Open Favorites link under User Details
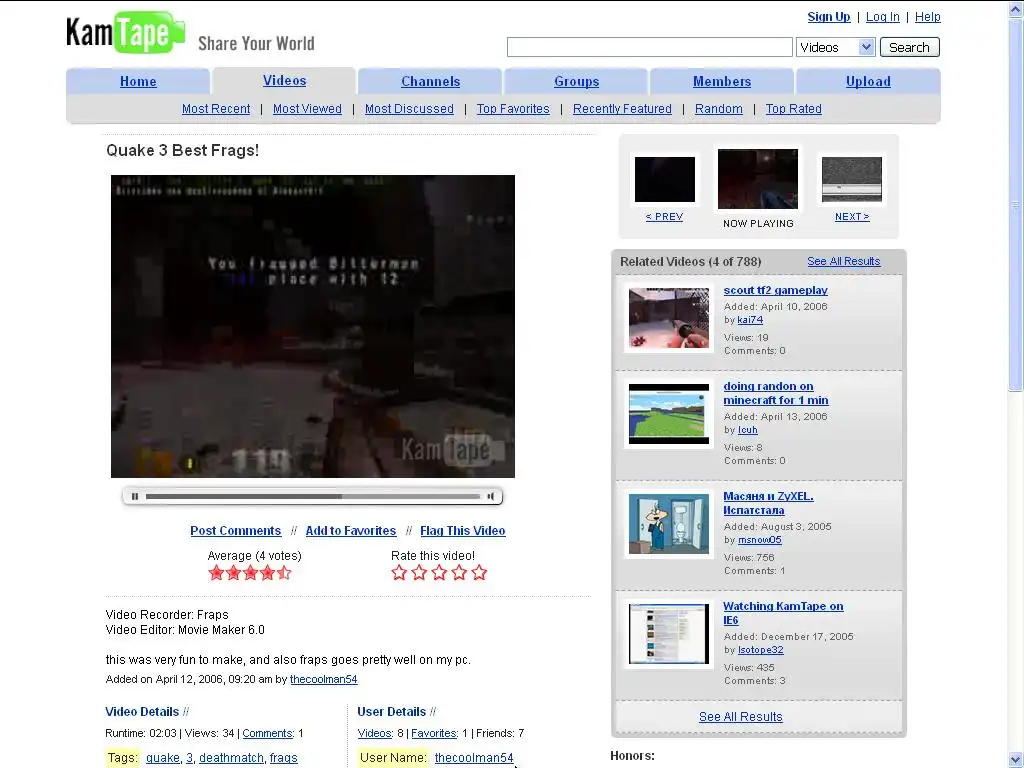Screen dimensions: 1024x768 click(x=434, y=733)
